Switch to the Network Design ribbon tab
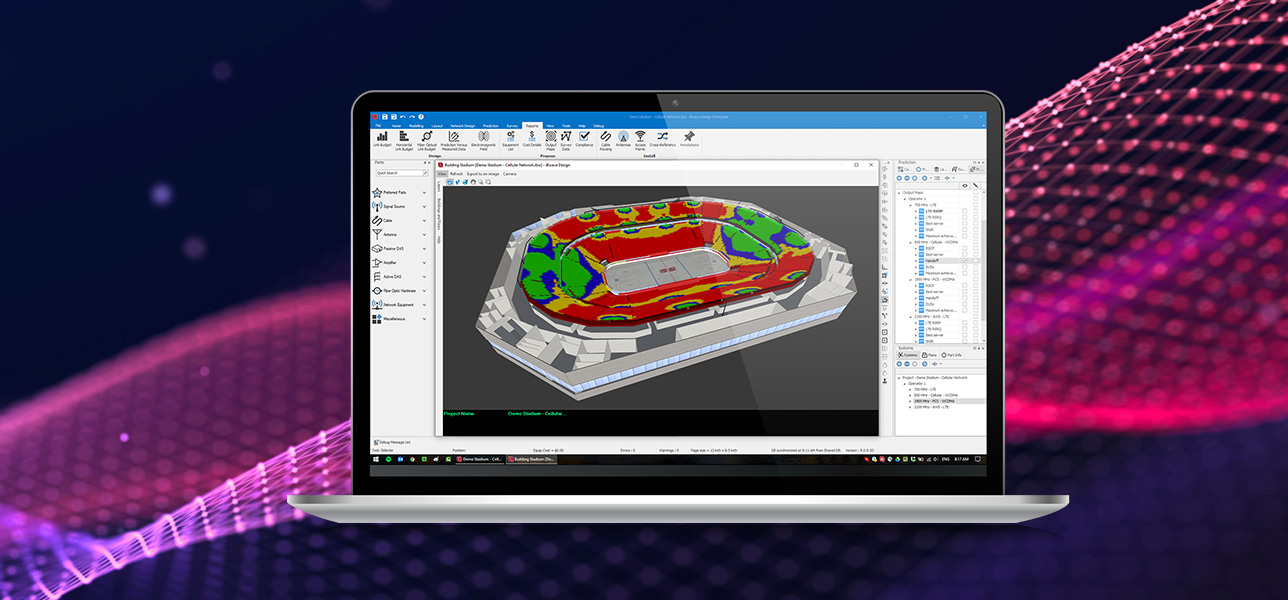The image size is (1288, 600). [x=462, y=126]
